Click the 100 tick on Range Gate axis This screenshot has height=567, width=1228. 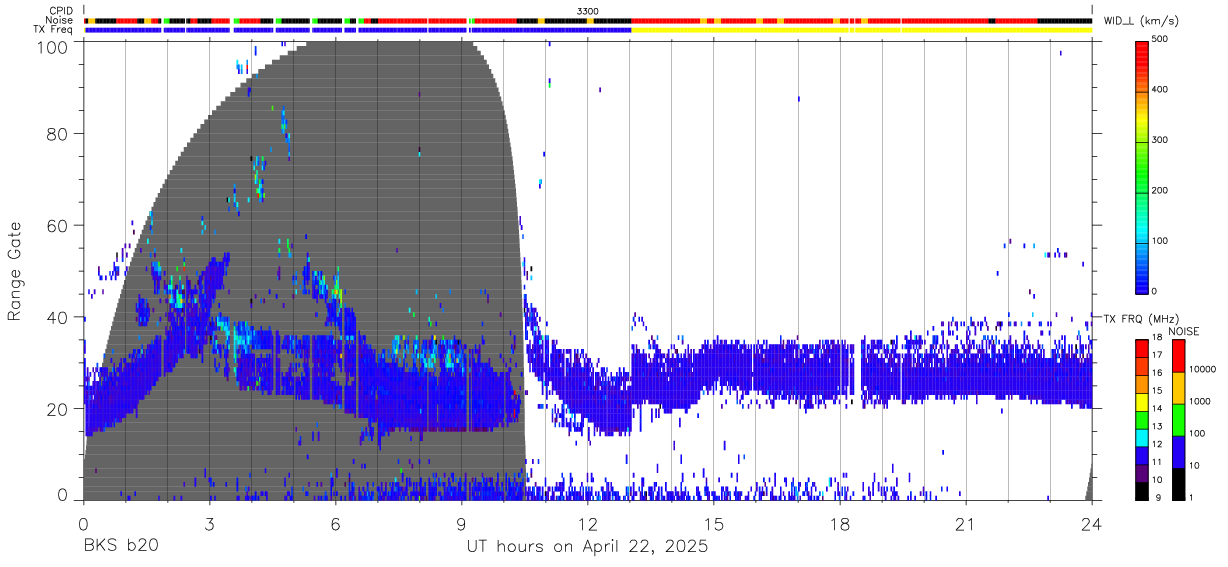54,46
